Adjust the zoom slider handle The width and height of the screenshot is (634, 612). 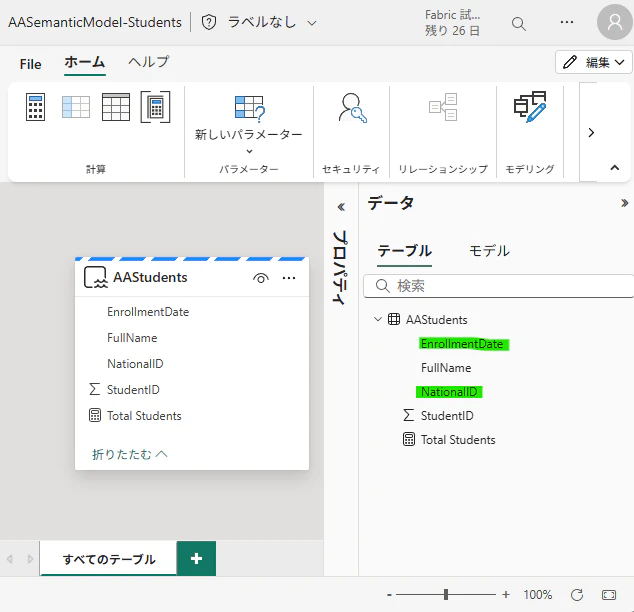(x=446, y=594)
